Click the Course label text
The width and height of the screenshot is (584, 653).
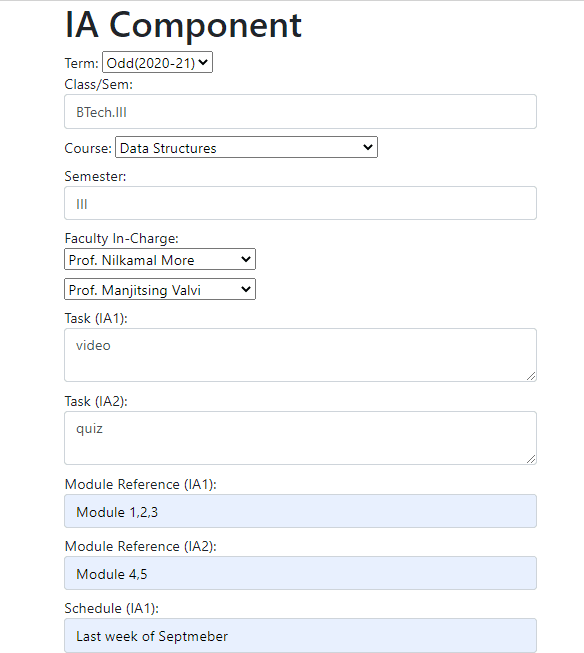point(88,149)
